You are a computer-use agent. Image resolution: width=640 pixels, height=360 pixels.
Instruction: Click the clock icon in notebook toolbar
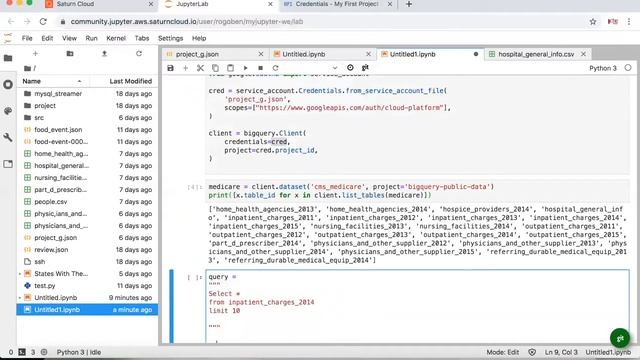pyautogui.click(x=350, y=68)
